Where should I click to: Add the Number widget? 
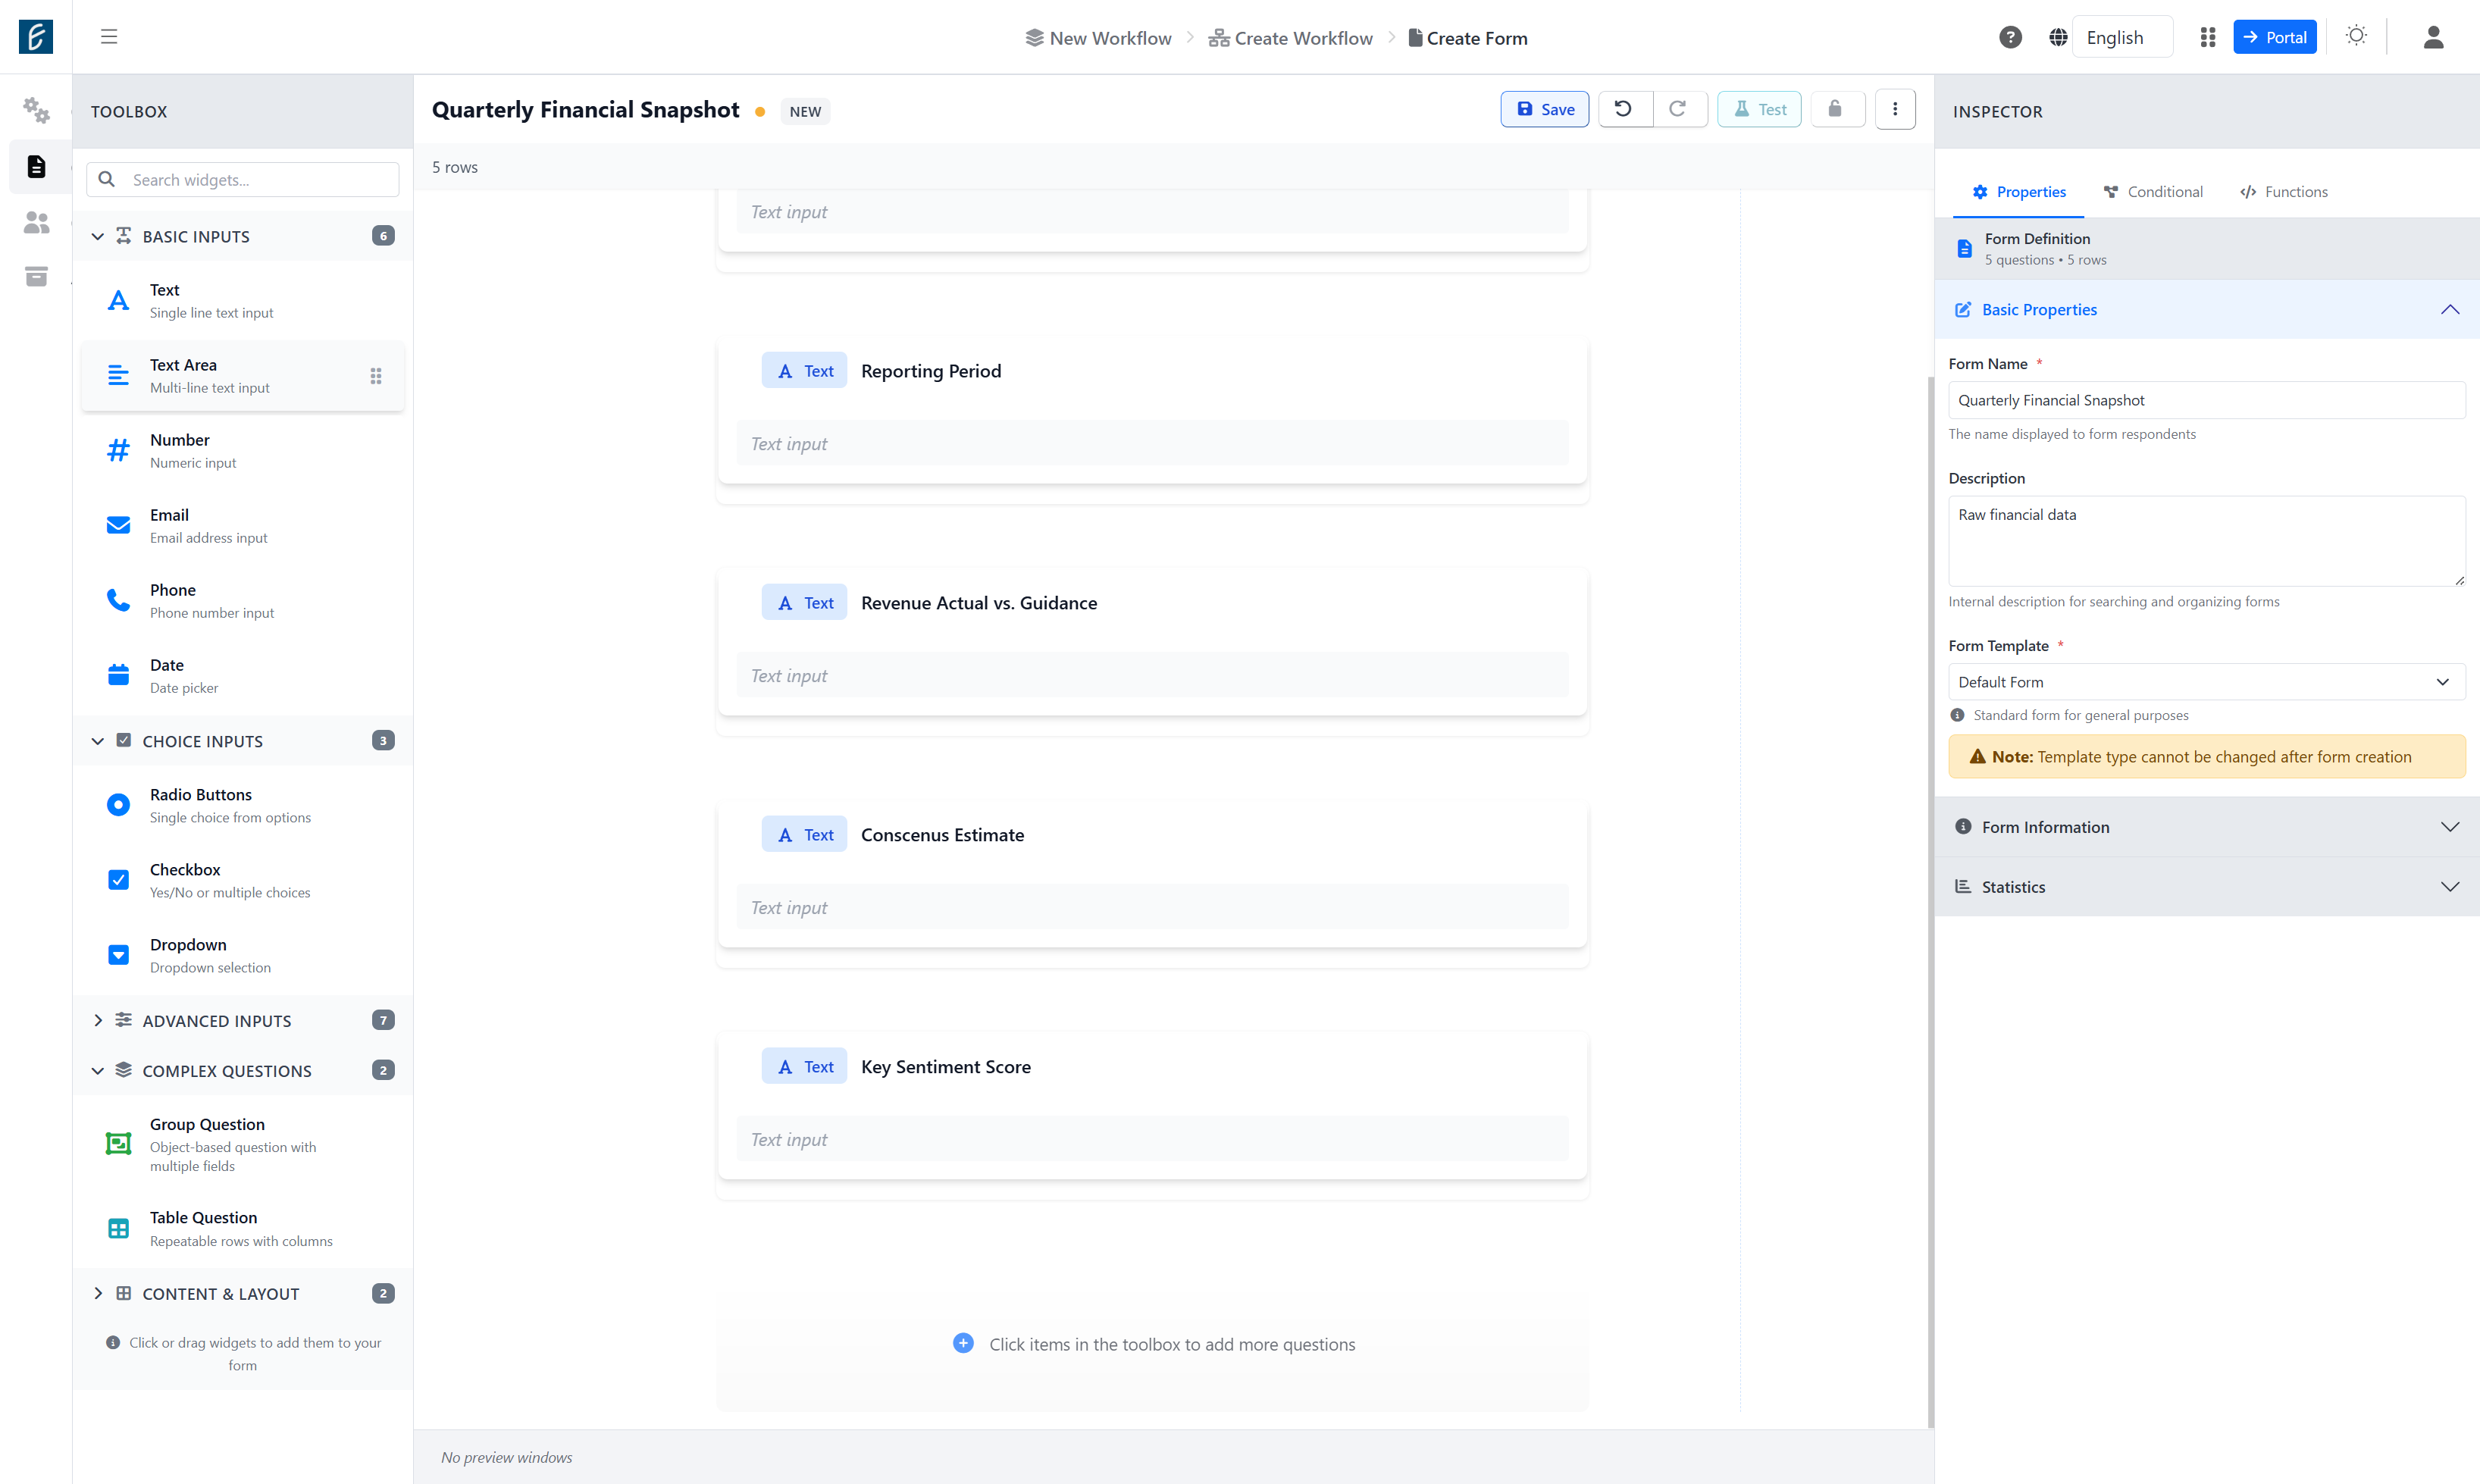(243, 451)
